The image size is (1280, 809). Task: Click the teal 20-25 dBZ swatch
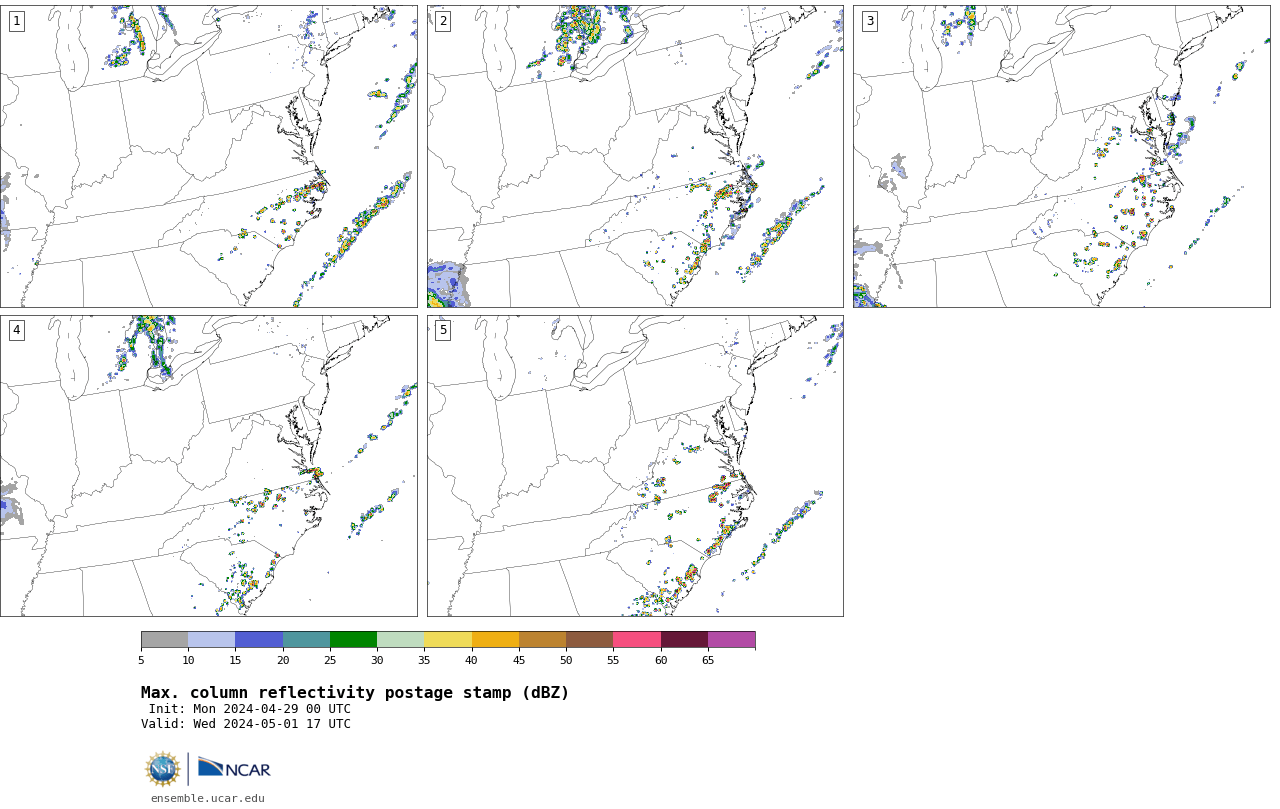click(306, 640)
